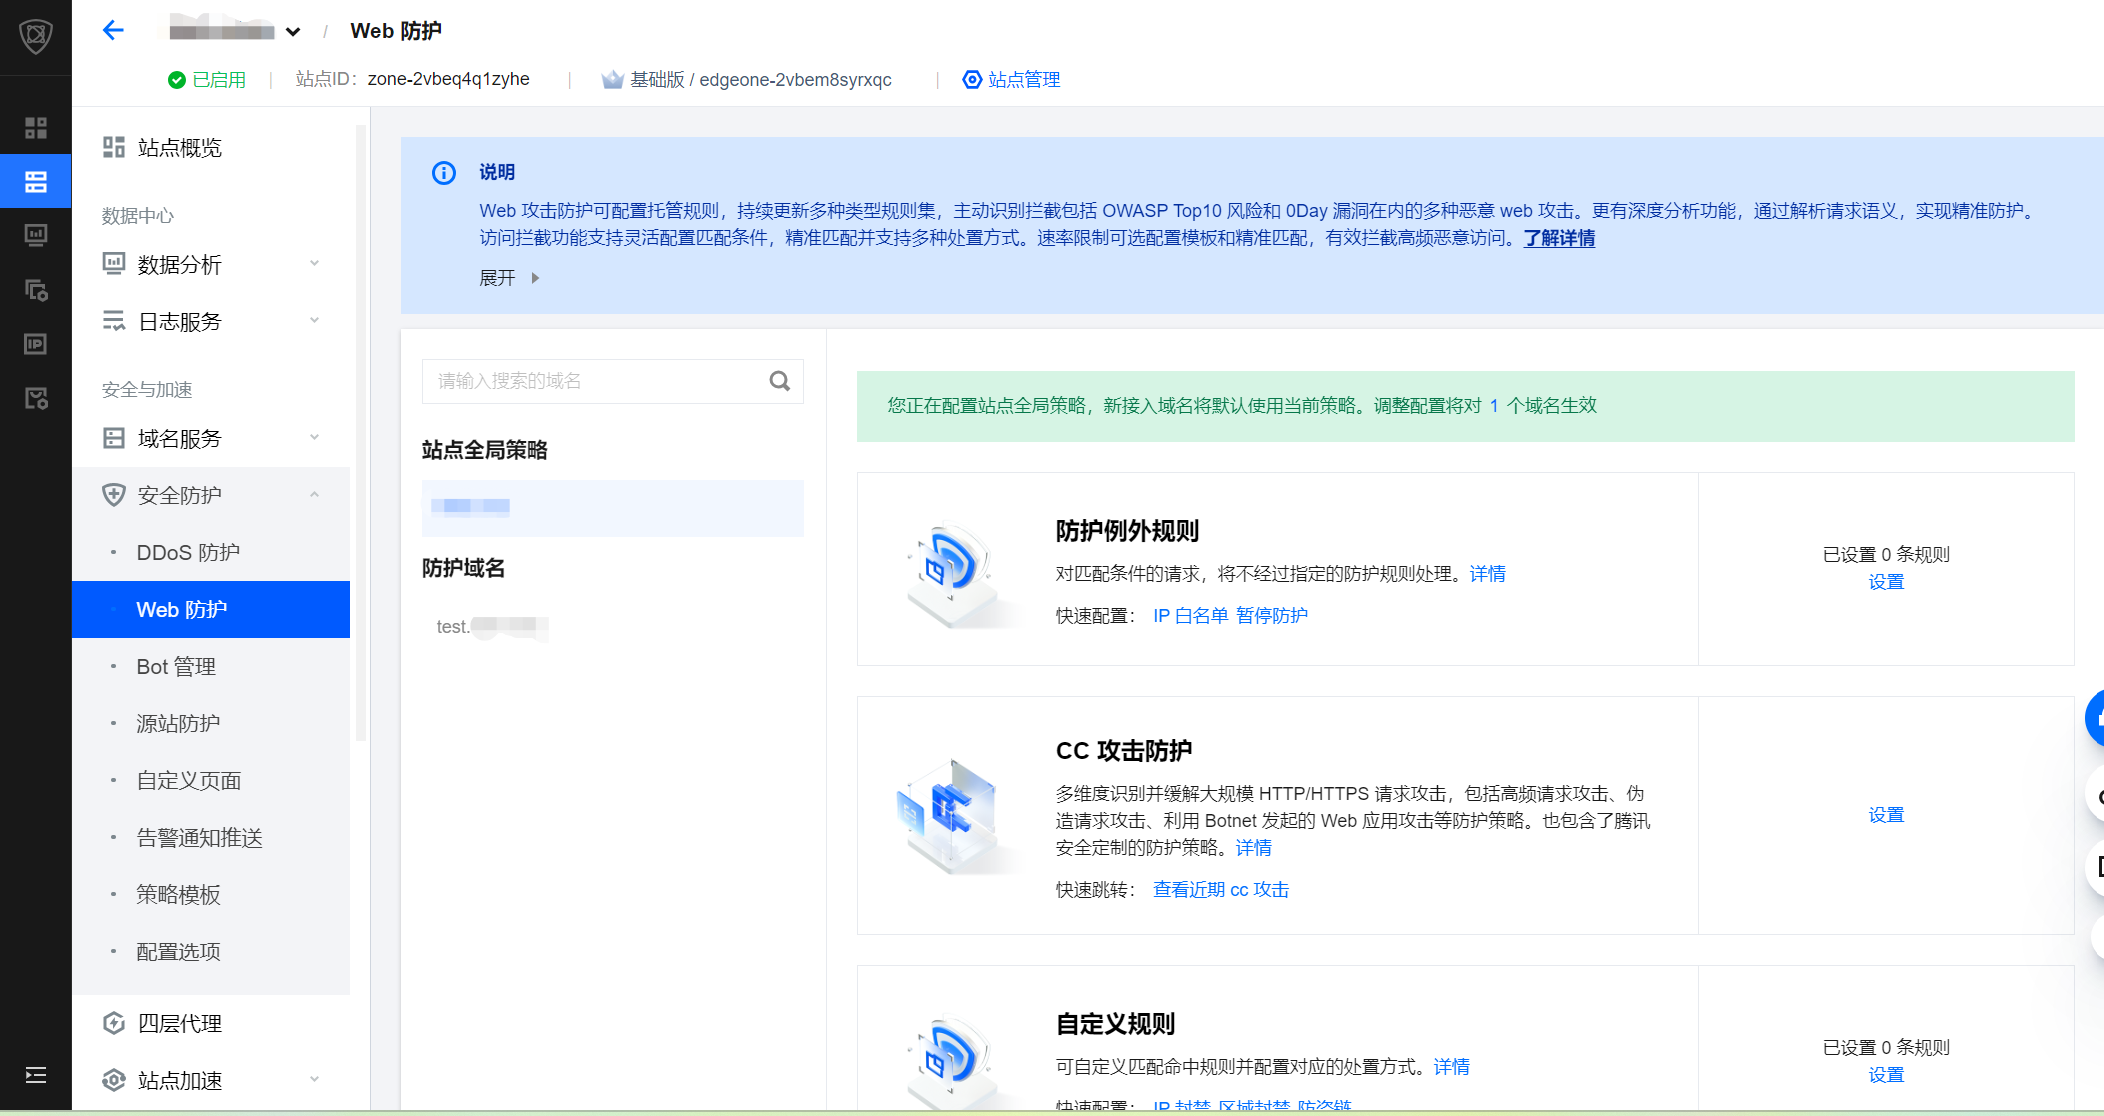The image size is (2104, 1116).
Task: Open the package check icon in dark sidebar
Action: 36,399
